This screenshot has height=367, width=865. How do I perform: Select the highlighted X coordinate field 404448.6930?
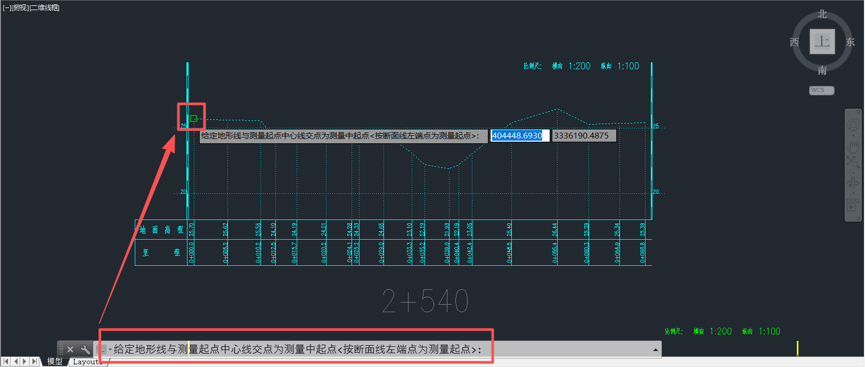(x=520, y=135)
